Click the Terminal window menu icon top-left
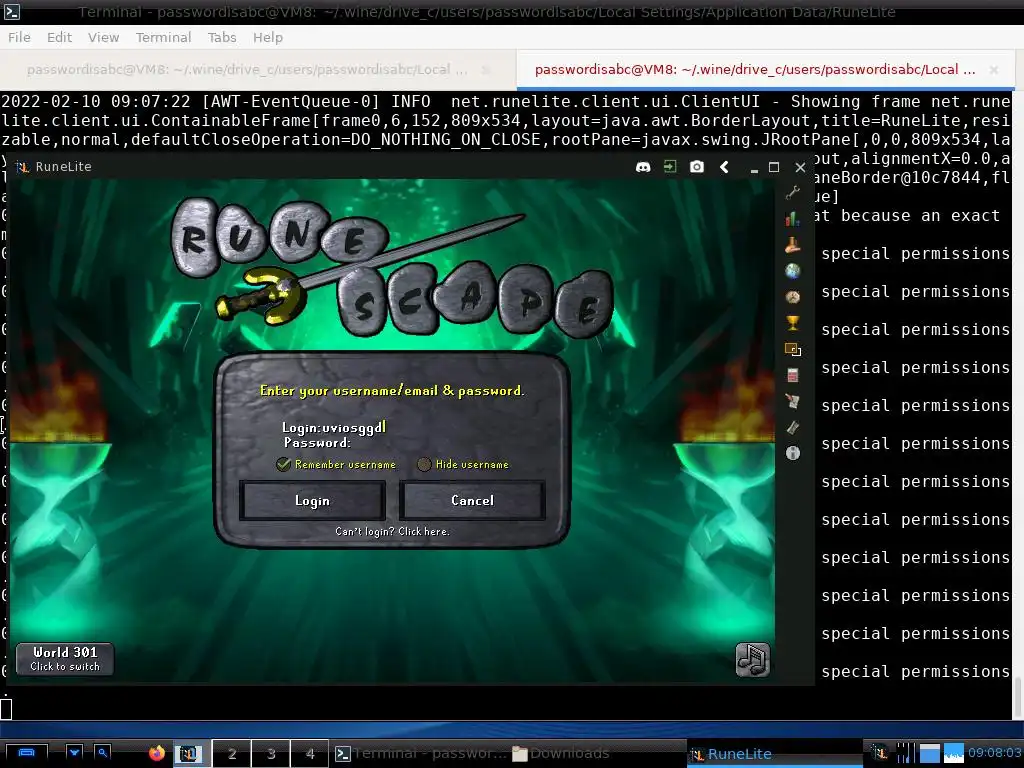Viewport: 1024px width, 768px height. 12,11
